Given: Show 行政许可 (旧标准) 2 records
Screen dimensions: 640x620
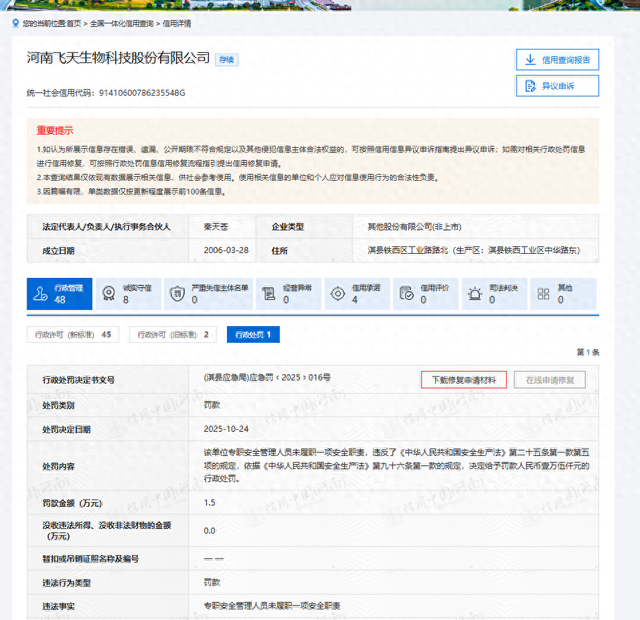Looking at the screenshot, I should [x=173, y=335].
